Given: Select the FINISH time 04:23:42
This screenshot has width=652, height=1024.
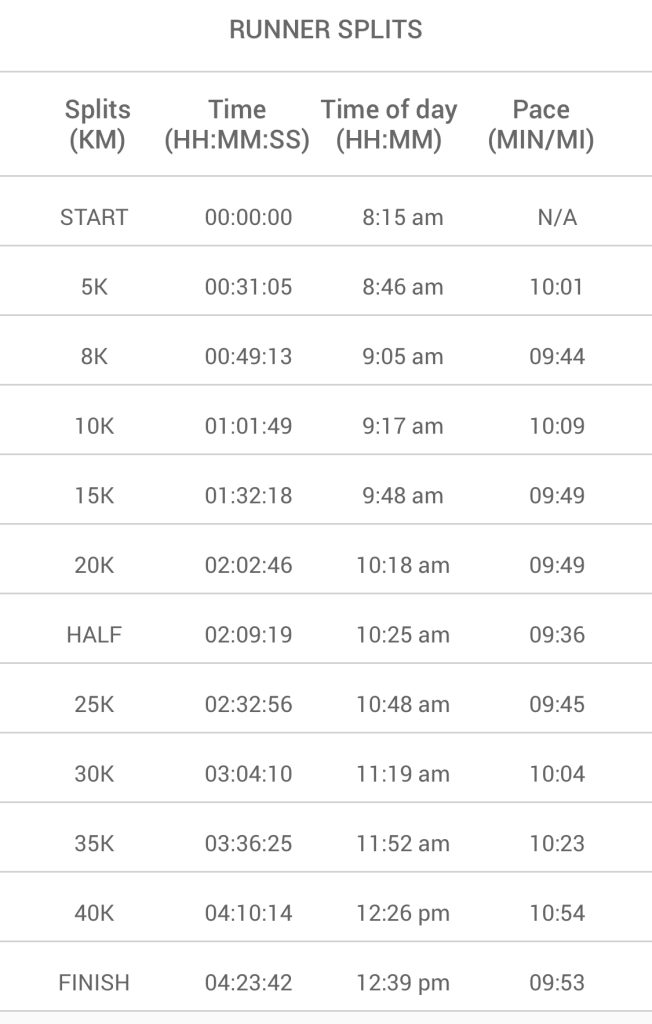Looking at the screenshot, I should click(248, 983).
